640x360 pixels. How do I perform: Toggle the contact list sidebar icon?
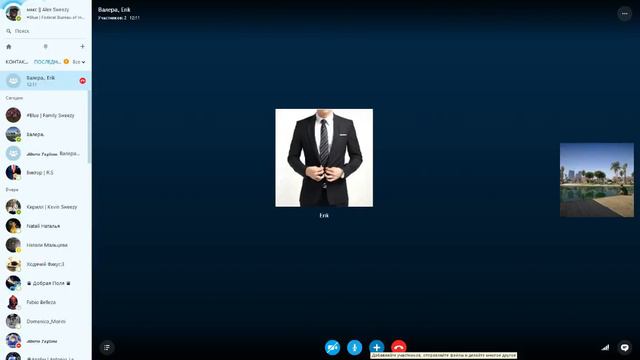(107, 347)
